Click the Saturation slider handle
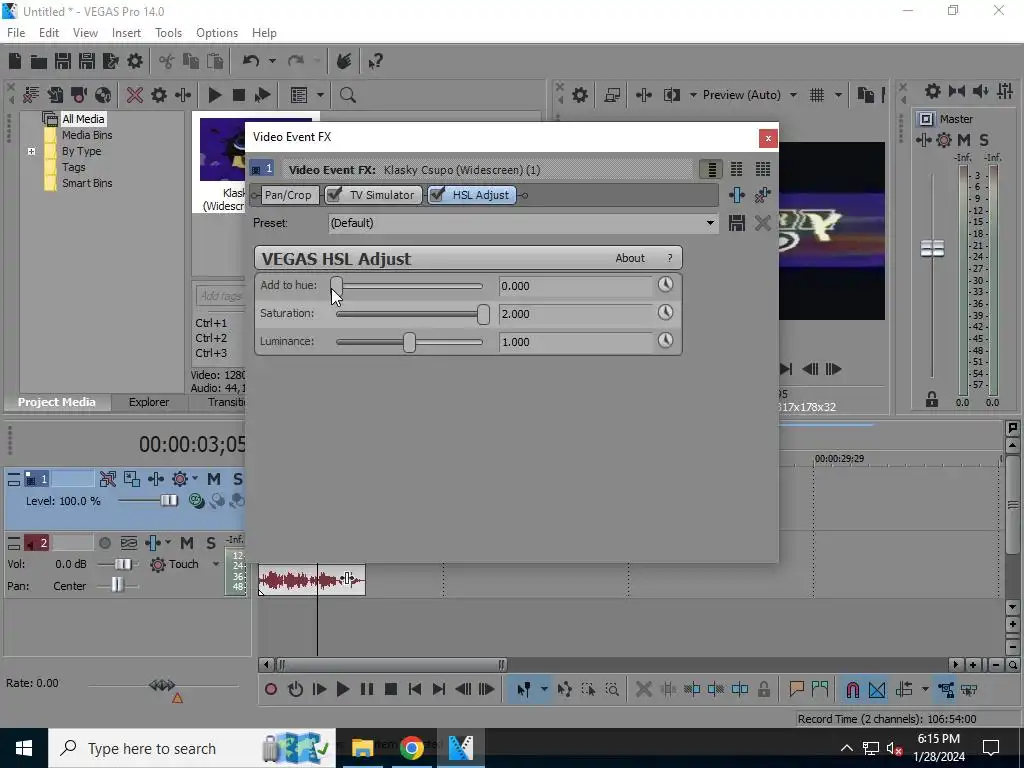1024x768 pixels. (483, 314)
